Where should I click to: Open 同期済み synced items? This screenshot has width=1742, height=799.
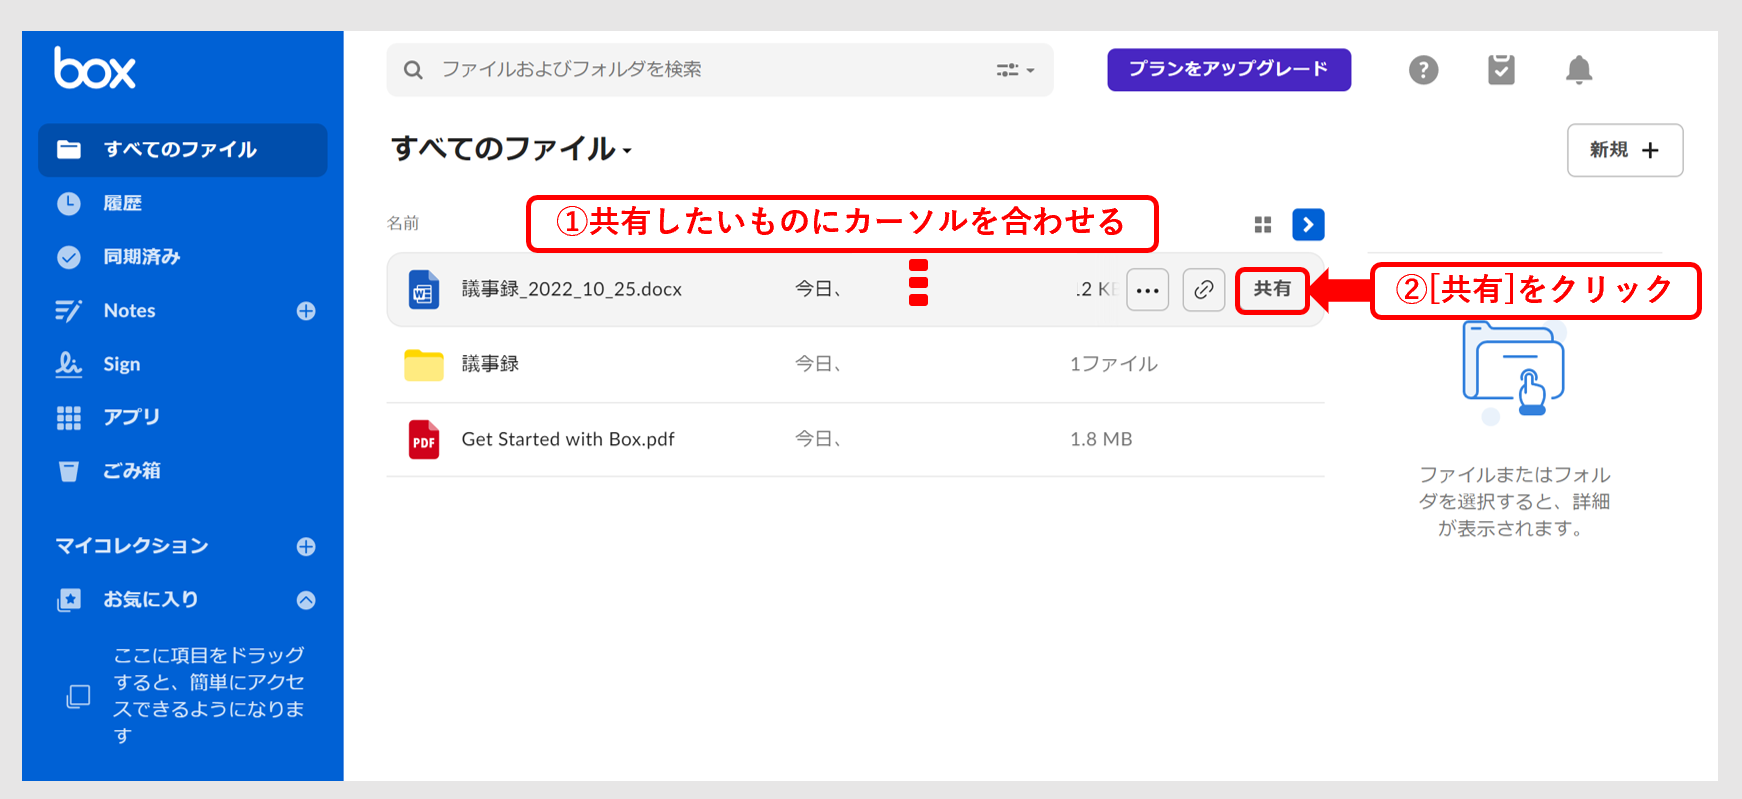[x=142, y=257]
